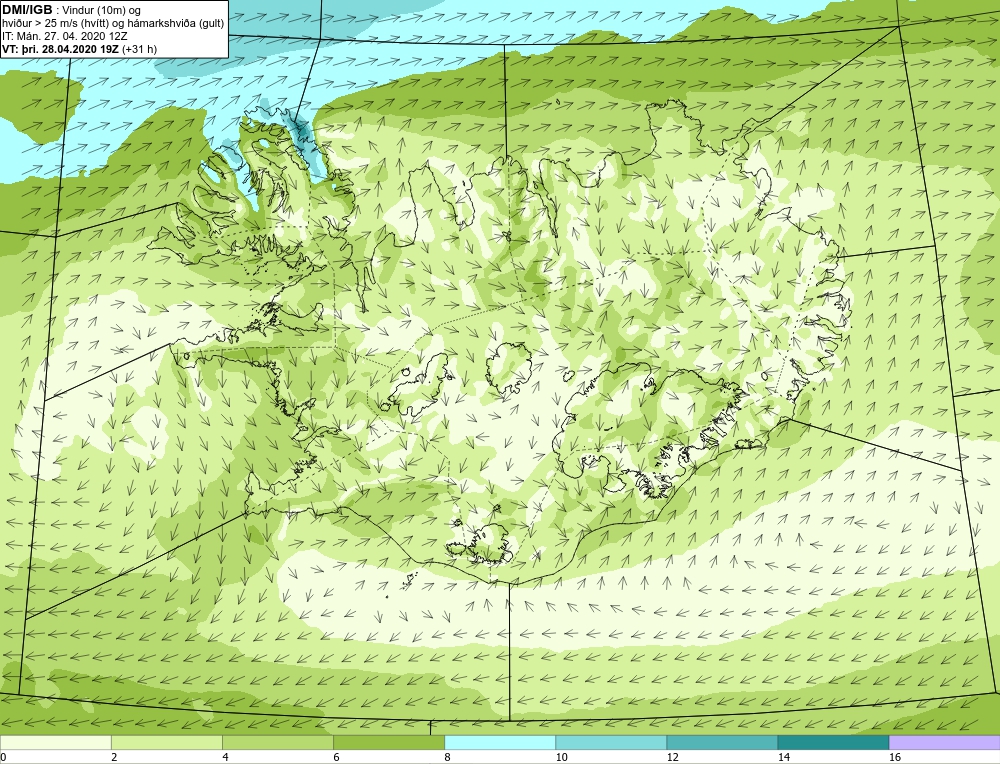Click the legend scale value '12'

[x=672, y=757]
